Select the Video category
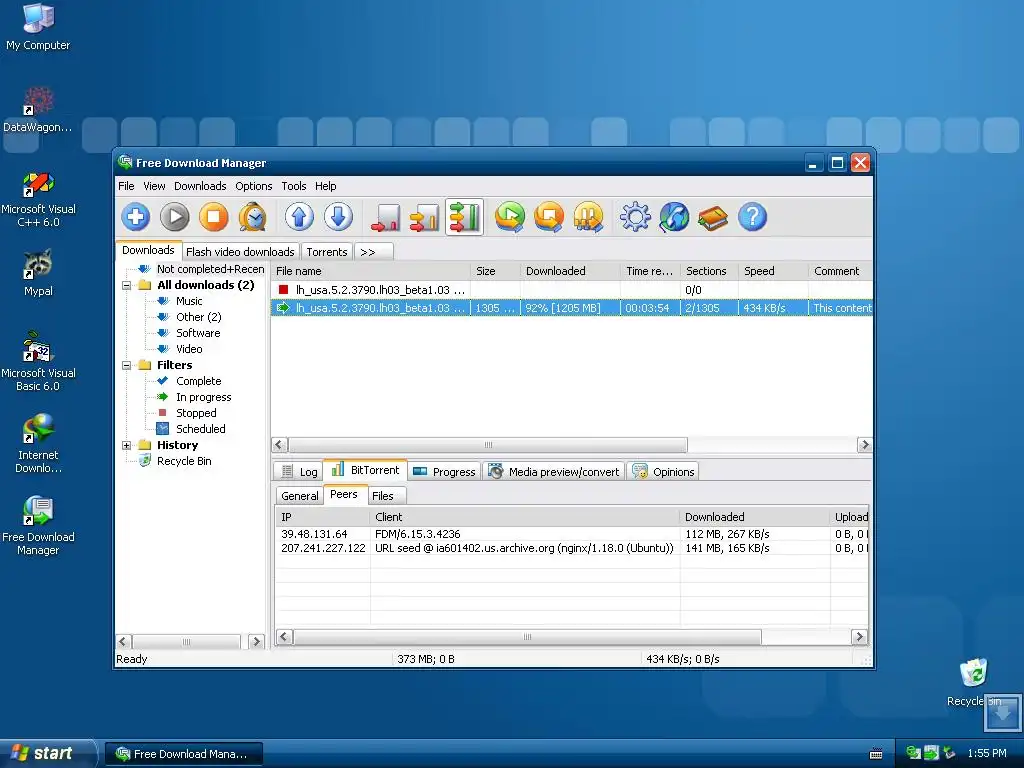The image size is (1024, 768). (x=189, y=349)
